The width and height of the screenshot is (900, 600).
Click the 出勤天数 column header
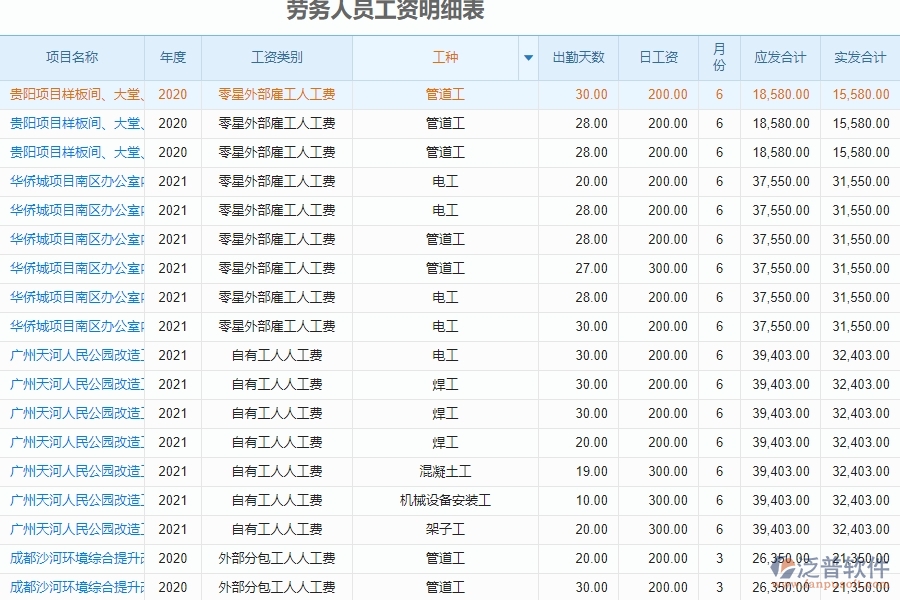(x=580, y=58)
